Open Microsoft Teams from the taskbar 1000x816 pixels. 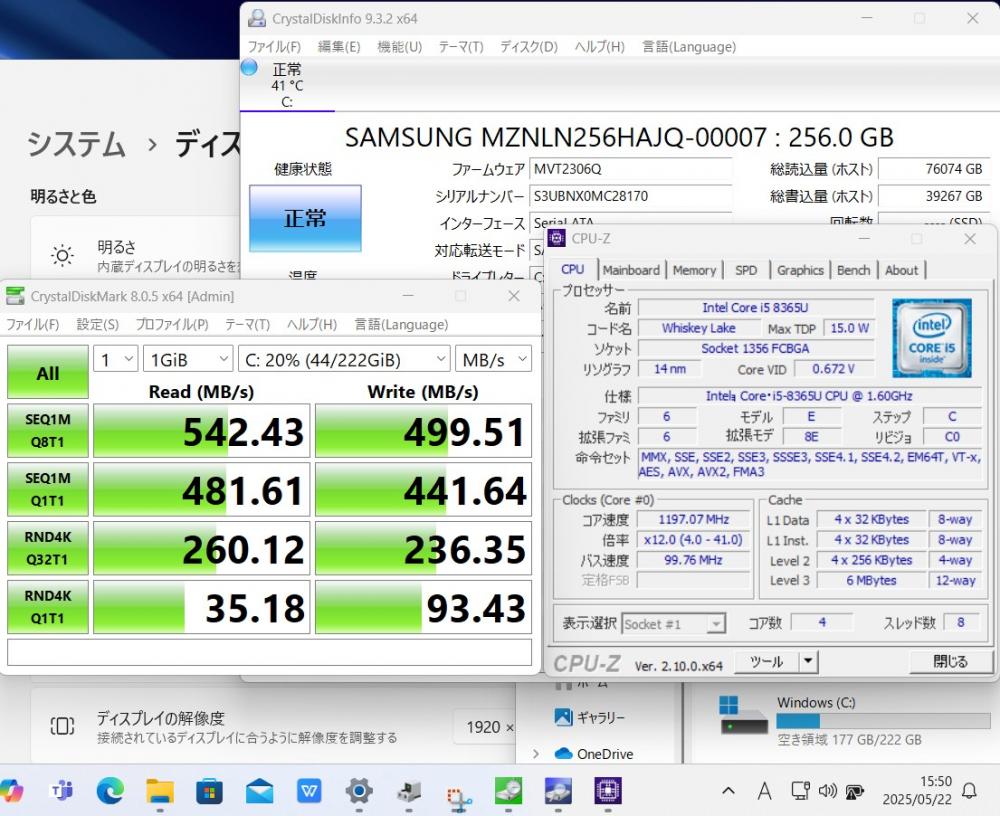pyautogui.click(x=62, y=792)
